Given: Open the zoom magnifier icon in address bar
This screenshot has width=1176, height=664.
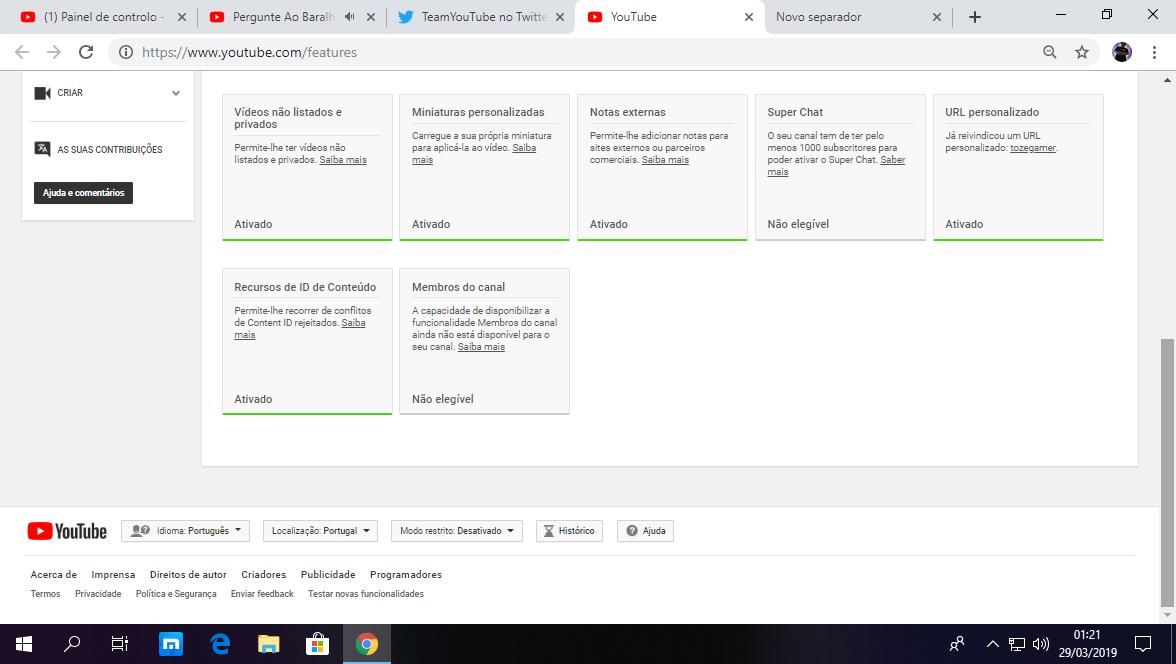Looking at the screenshot, I should pos(1049,52).
